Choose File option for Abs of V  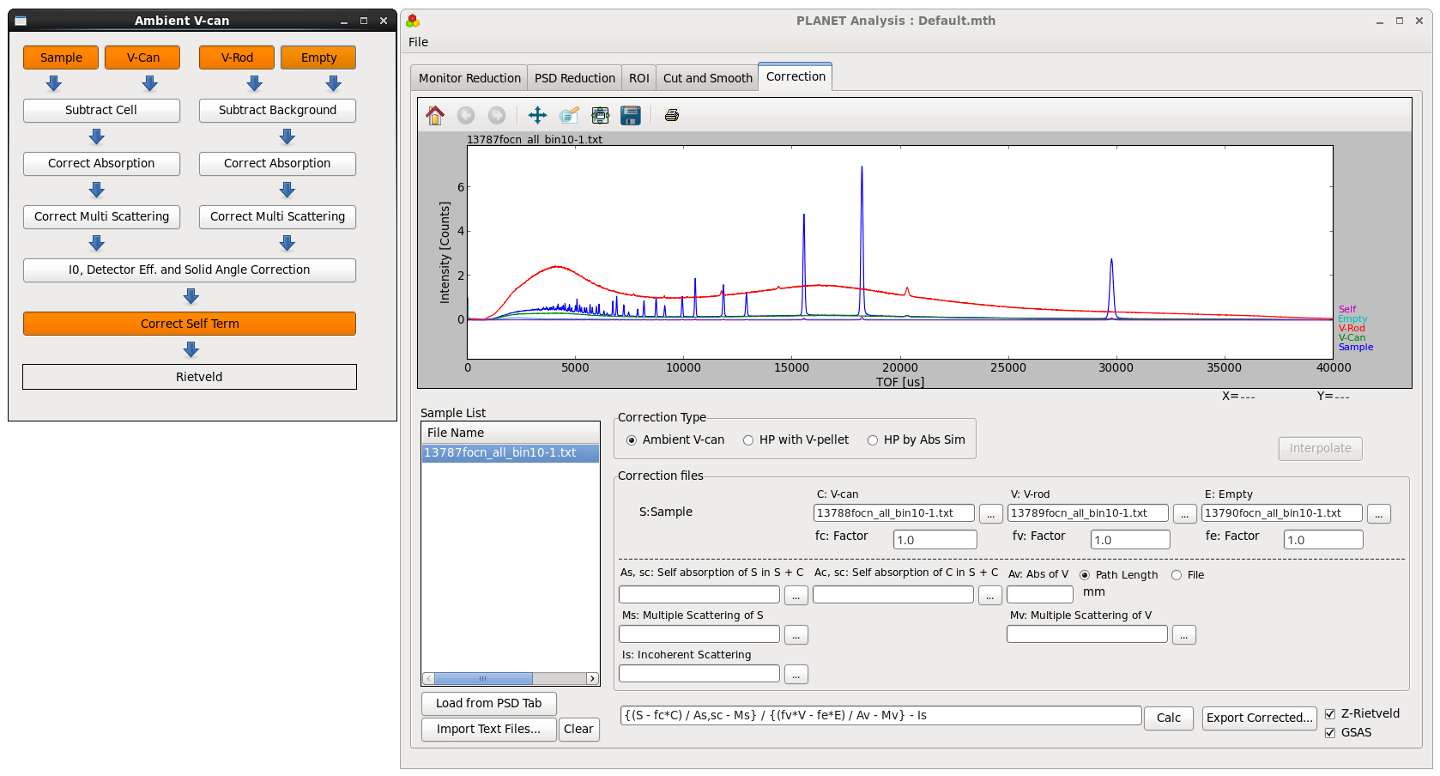click(x=1187, y=575)
